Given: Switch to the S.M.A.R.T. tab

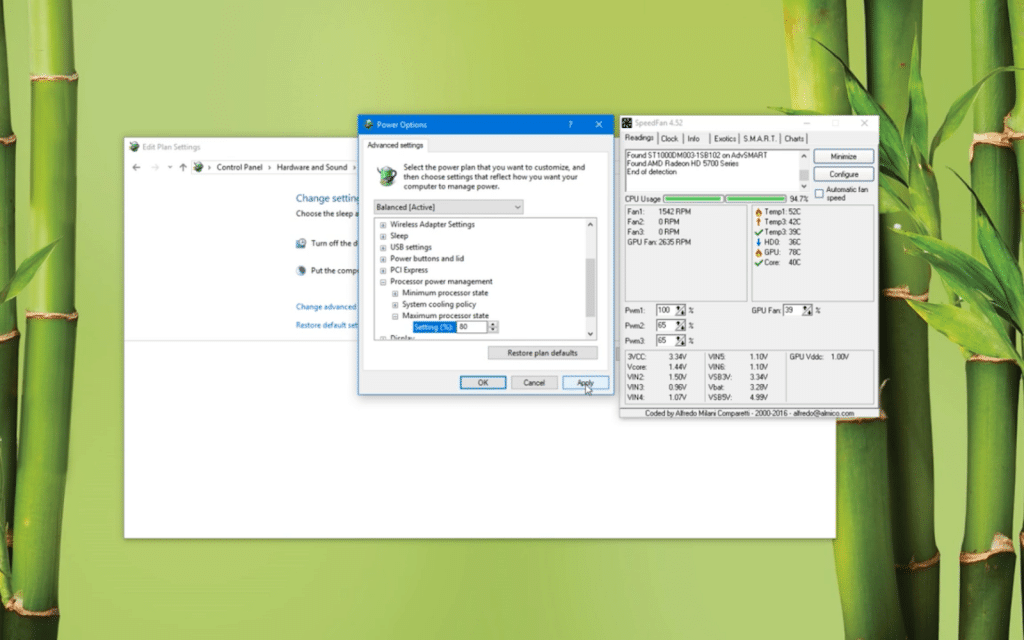Looking at the screenshot, I should pos(760,139).
